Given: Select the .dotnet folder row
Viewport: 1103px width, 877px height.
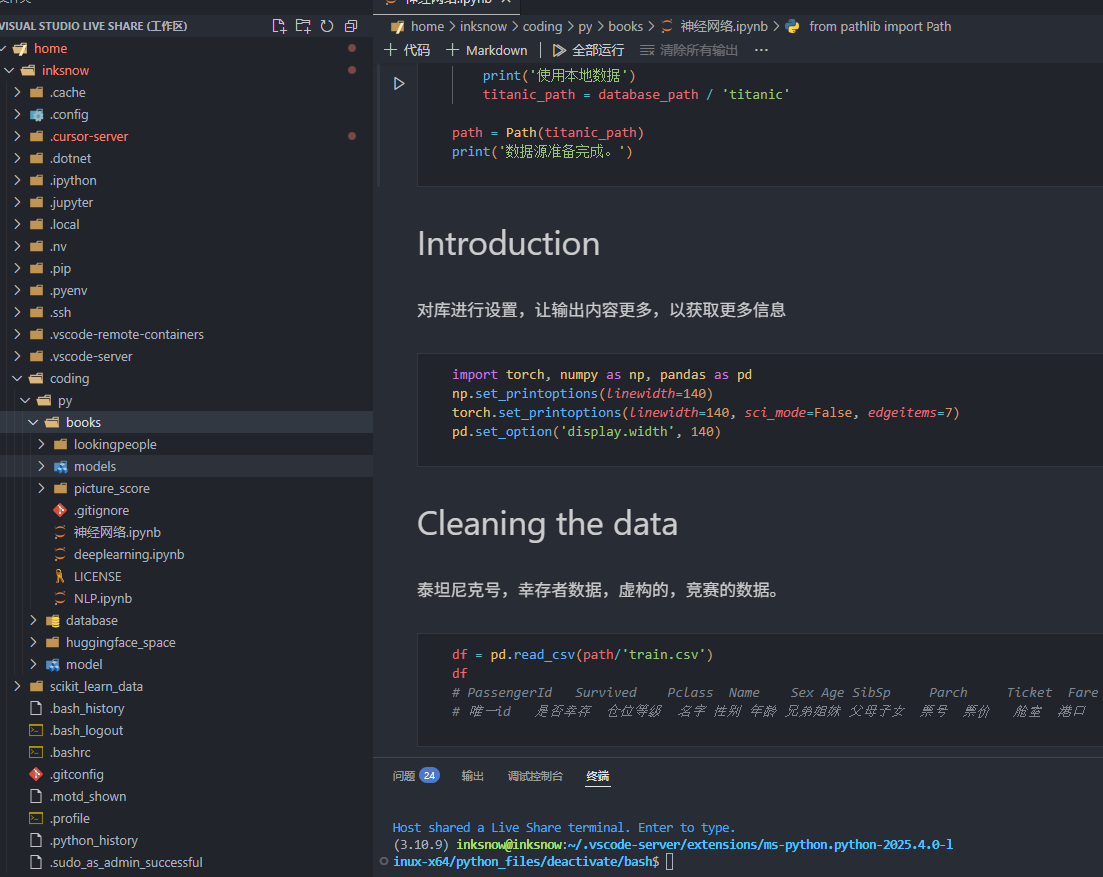Looking at the screenshot, I should point(186,158).
